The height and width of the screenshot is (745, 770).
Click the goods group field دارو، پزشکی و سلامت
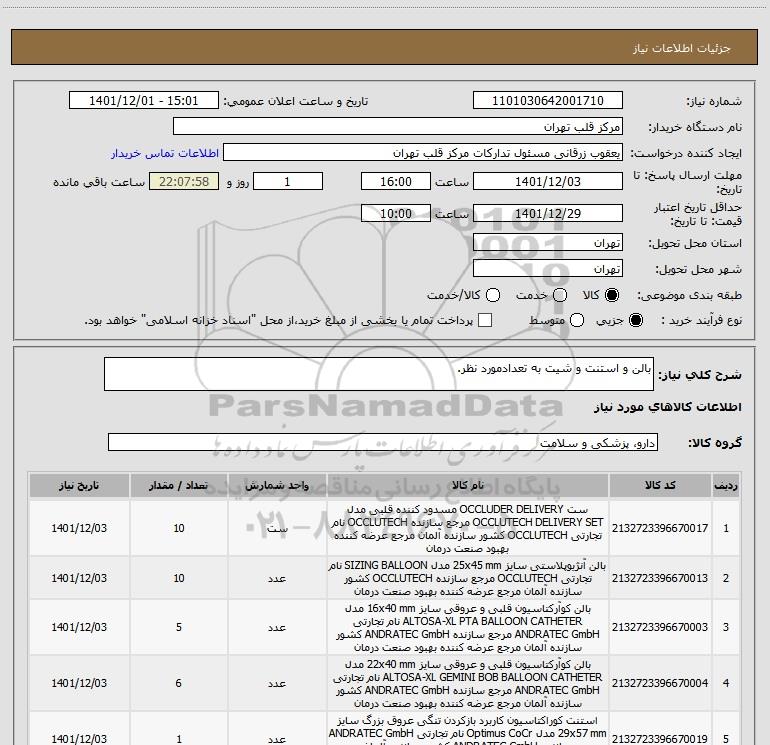pyautogui.click(x=383, y=442)
